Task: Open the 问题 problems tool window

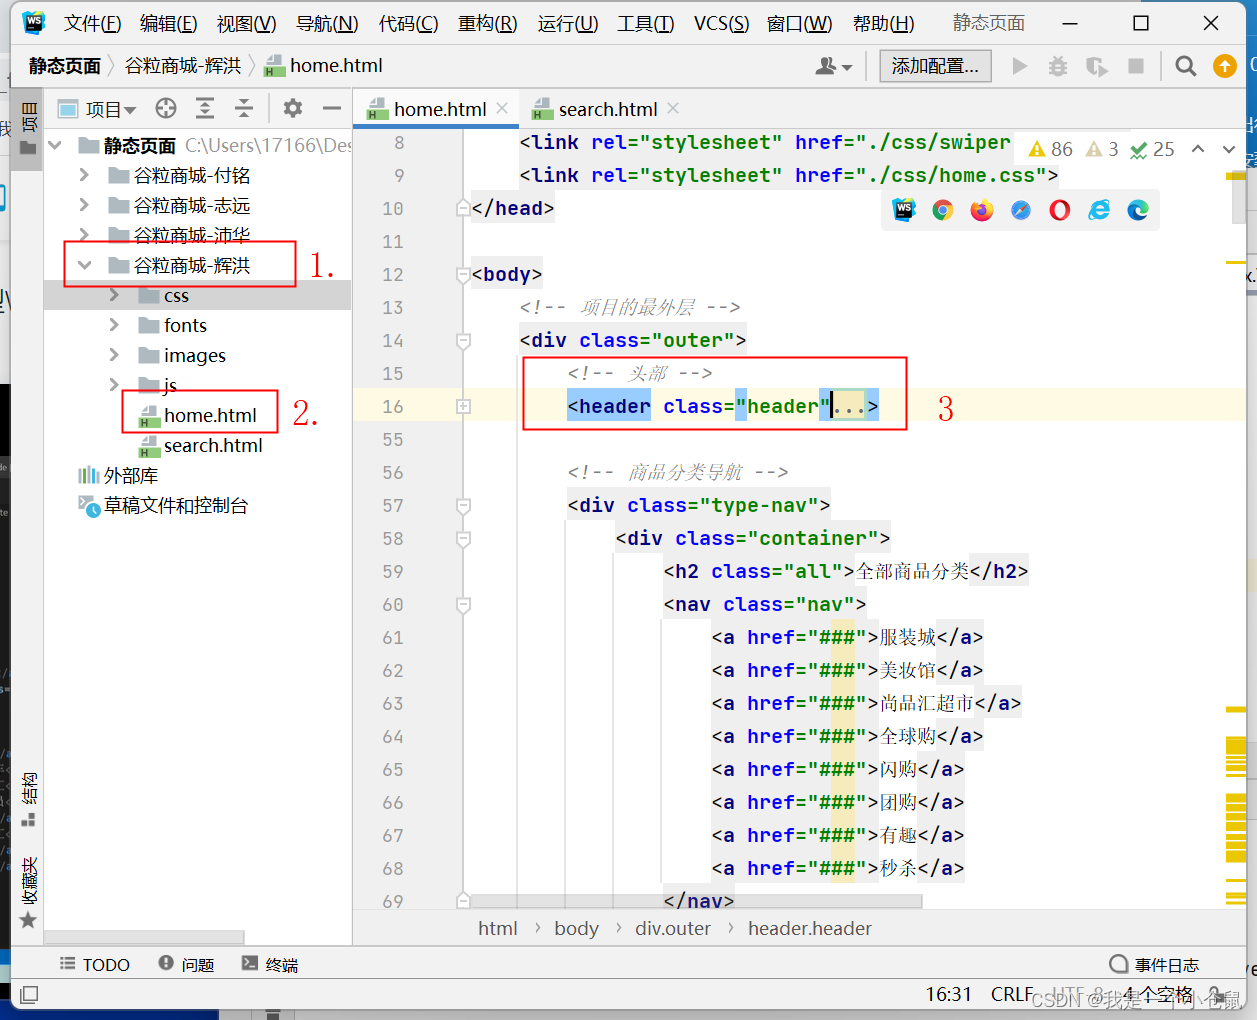Action: 186,964
